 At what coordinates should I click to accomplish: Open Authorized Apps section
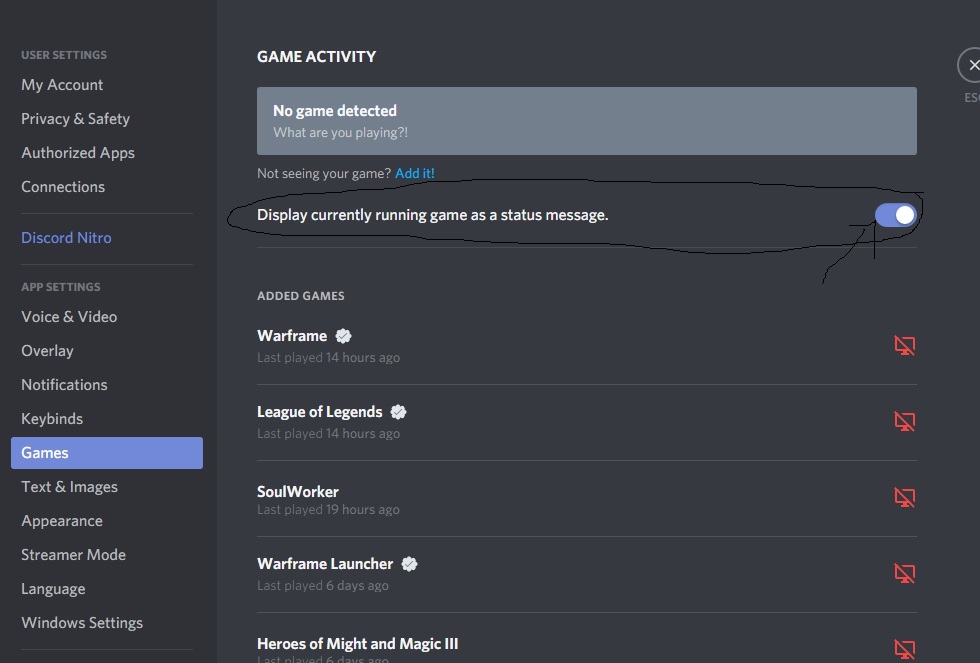[x=78, y=153]
